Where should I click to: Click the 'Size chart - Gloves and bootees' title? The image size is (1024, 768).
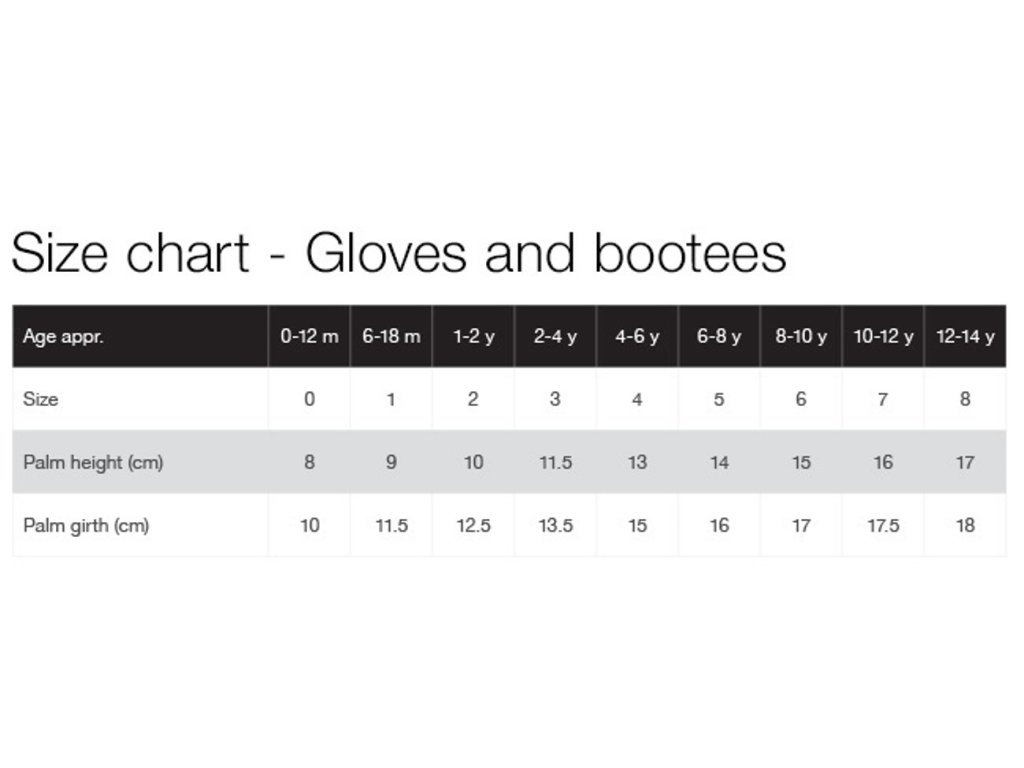398,253
